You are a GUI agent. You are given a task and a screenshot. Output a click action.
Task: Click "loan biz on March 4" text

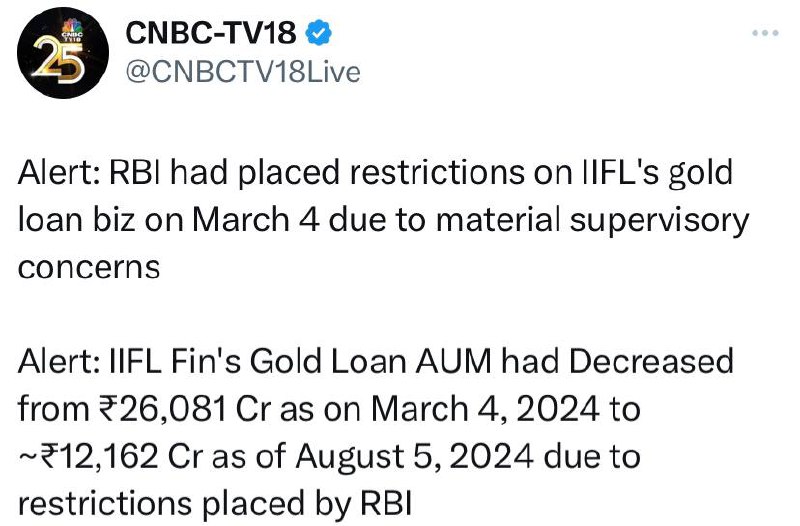click(x=169, y=220)
